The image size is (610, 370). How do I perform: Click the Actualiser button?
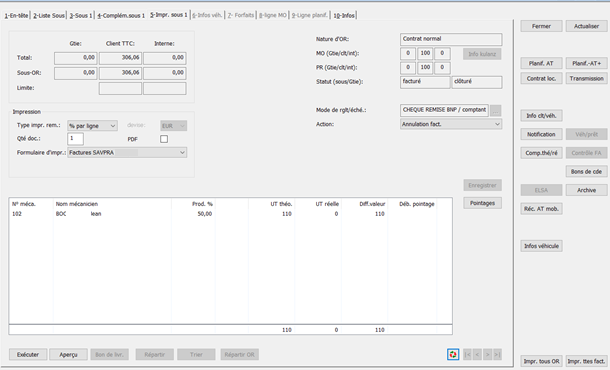[x=586, y=26]
